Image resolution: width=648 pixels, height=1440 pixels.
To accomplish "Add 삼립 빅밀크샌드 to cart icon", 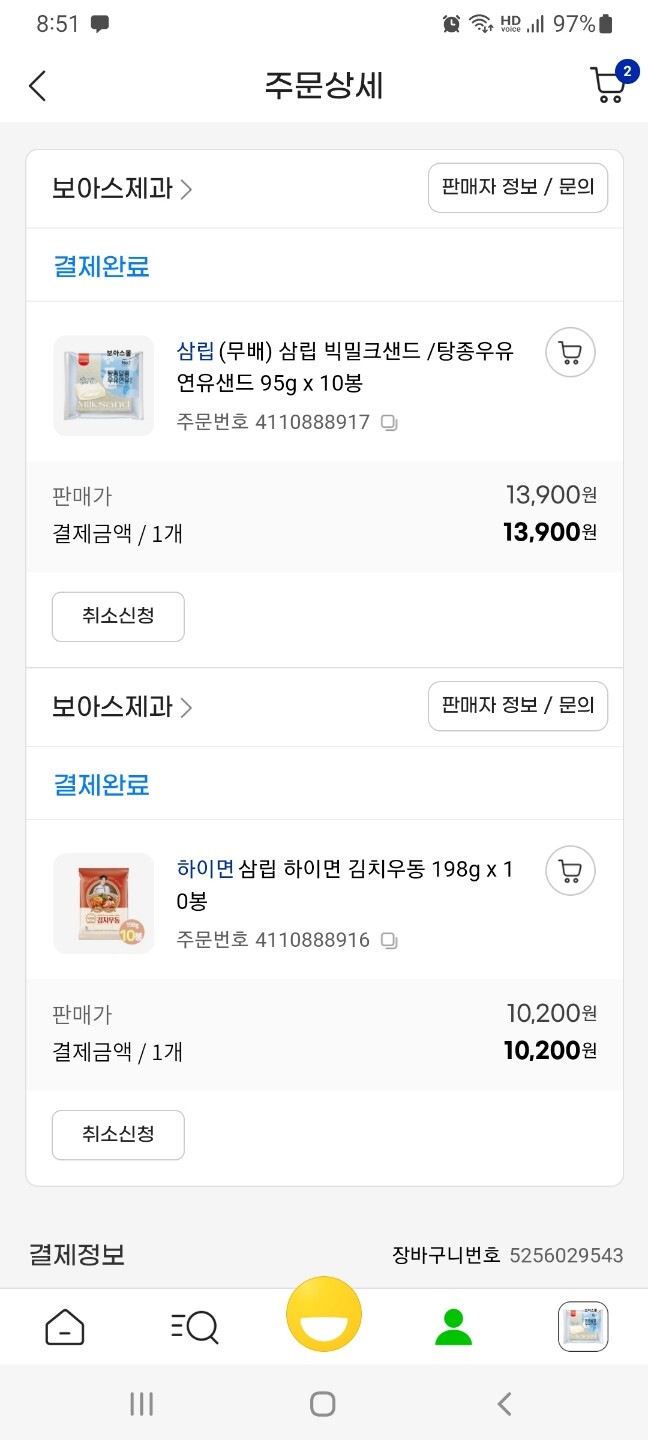I will click(x=570, y=352).
